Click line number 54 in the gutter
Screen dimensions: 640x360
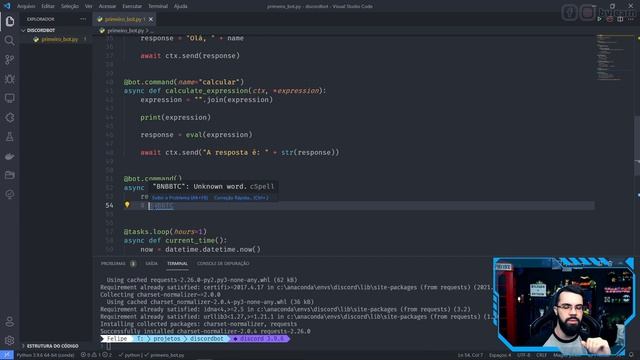click(x=109, y=205)
